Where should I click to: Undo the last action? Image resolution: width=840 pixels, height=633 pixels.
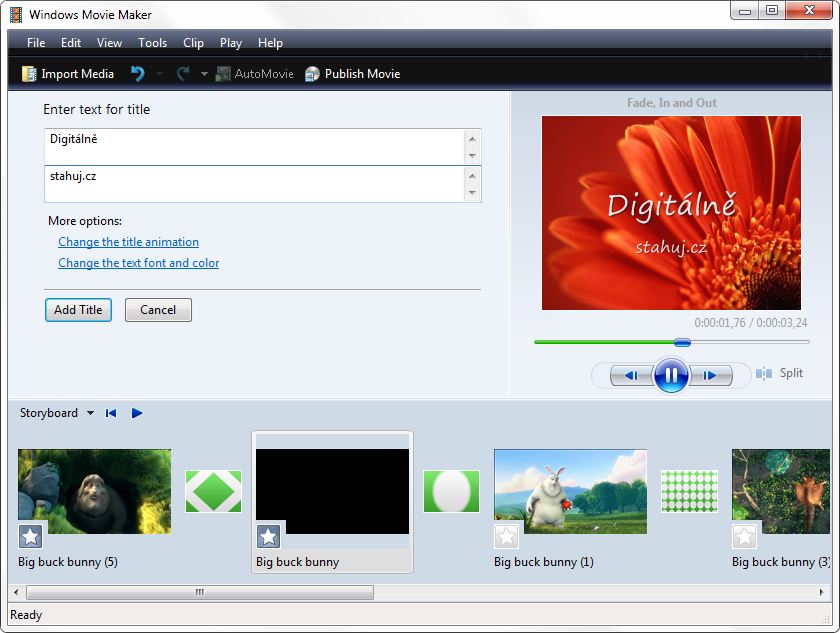[138, 74]
